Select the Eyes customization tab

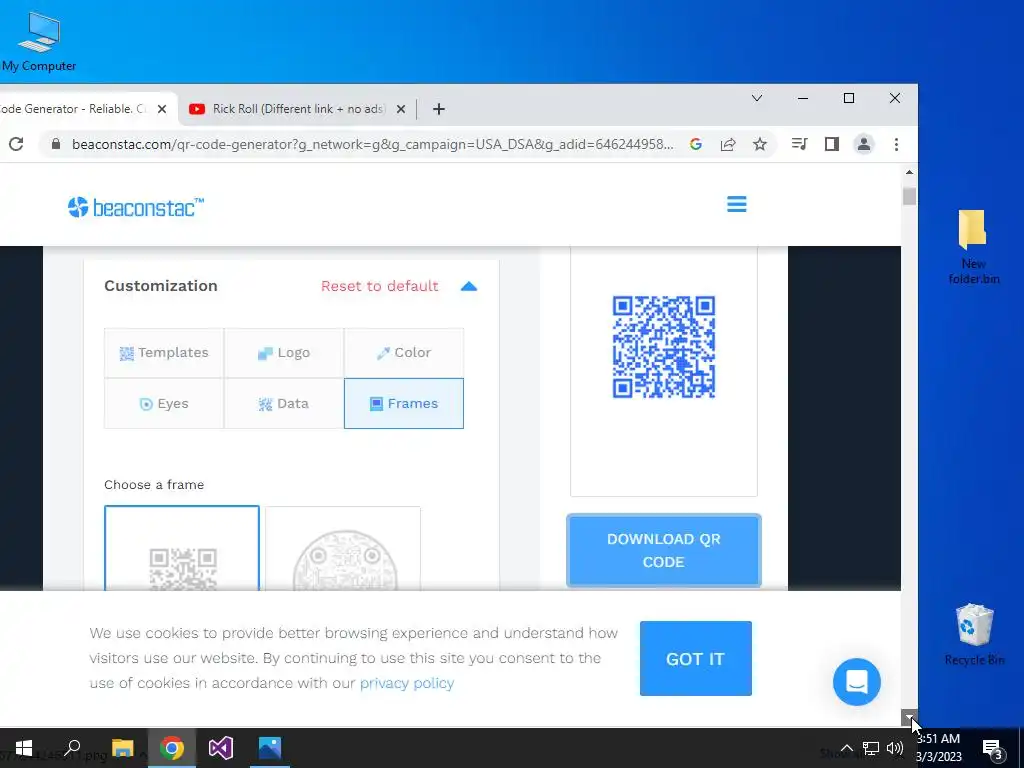click(x=164, y=404)
